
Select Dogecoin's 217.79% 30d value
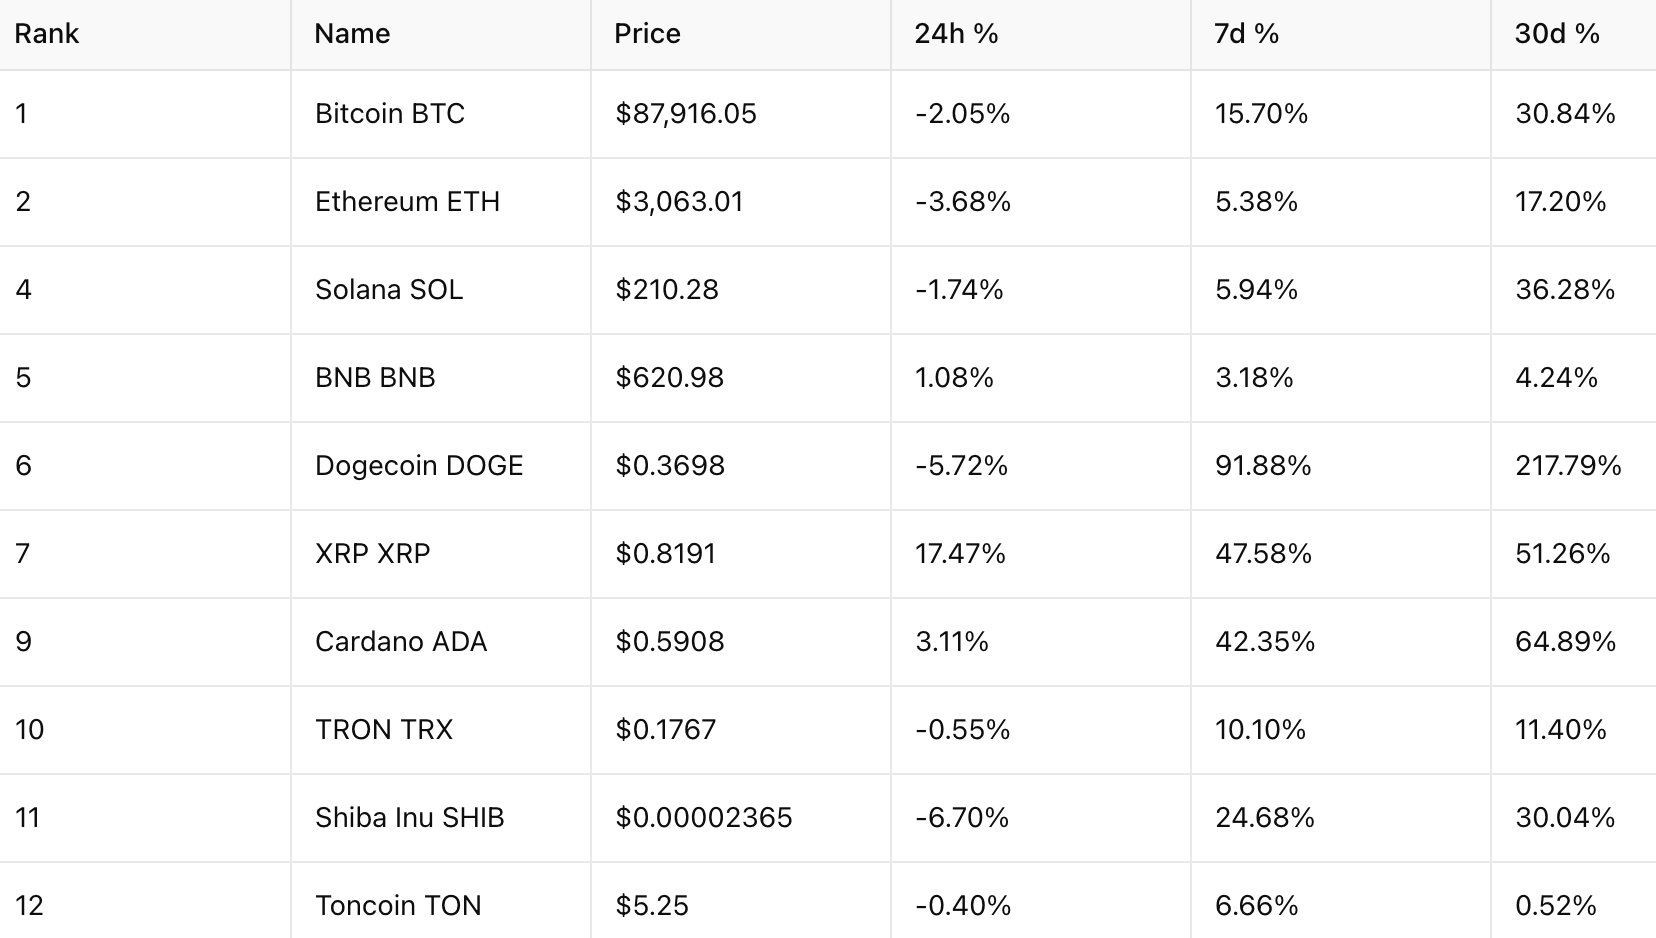(1568, 466)
